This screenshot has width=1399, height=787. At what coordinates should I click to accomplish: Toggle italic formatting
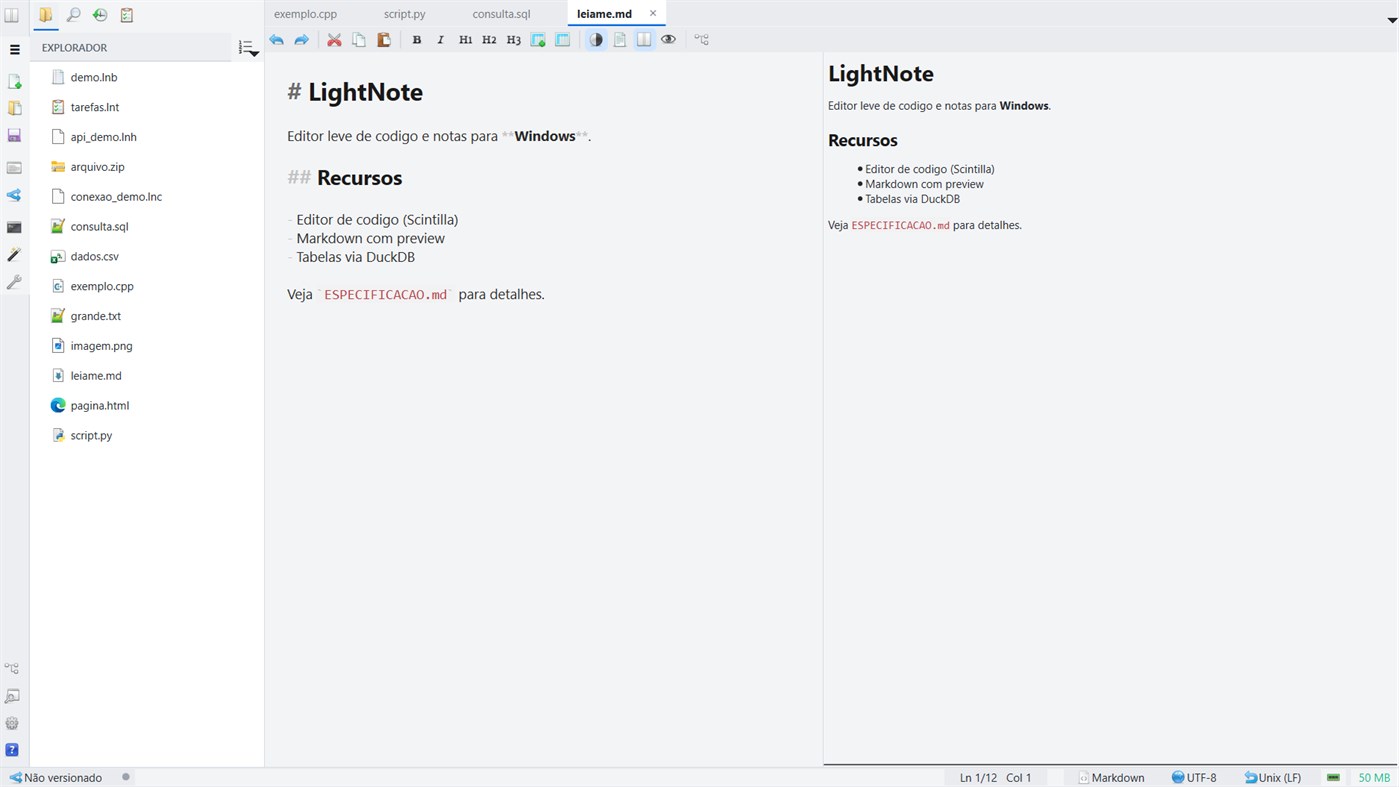[x=441, y=40]
